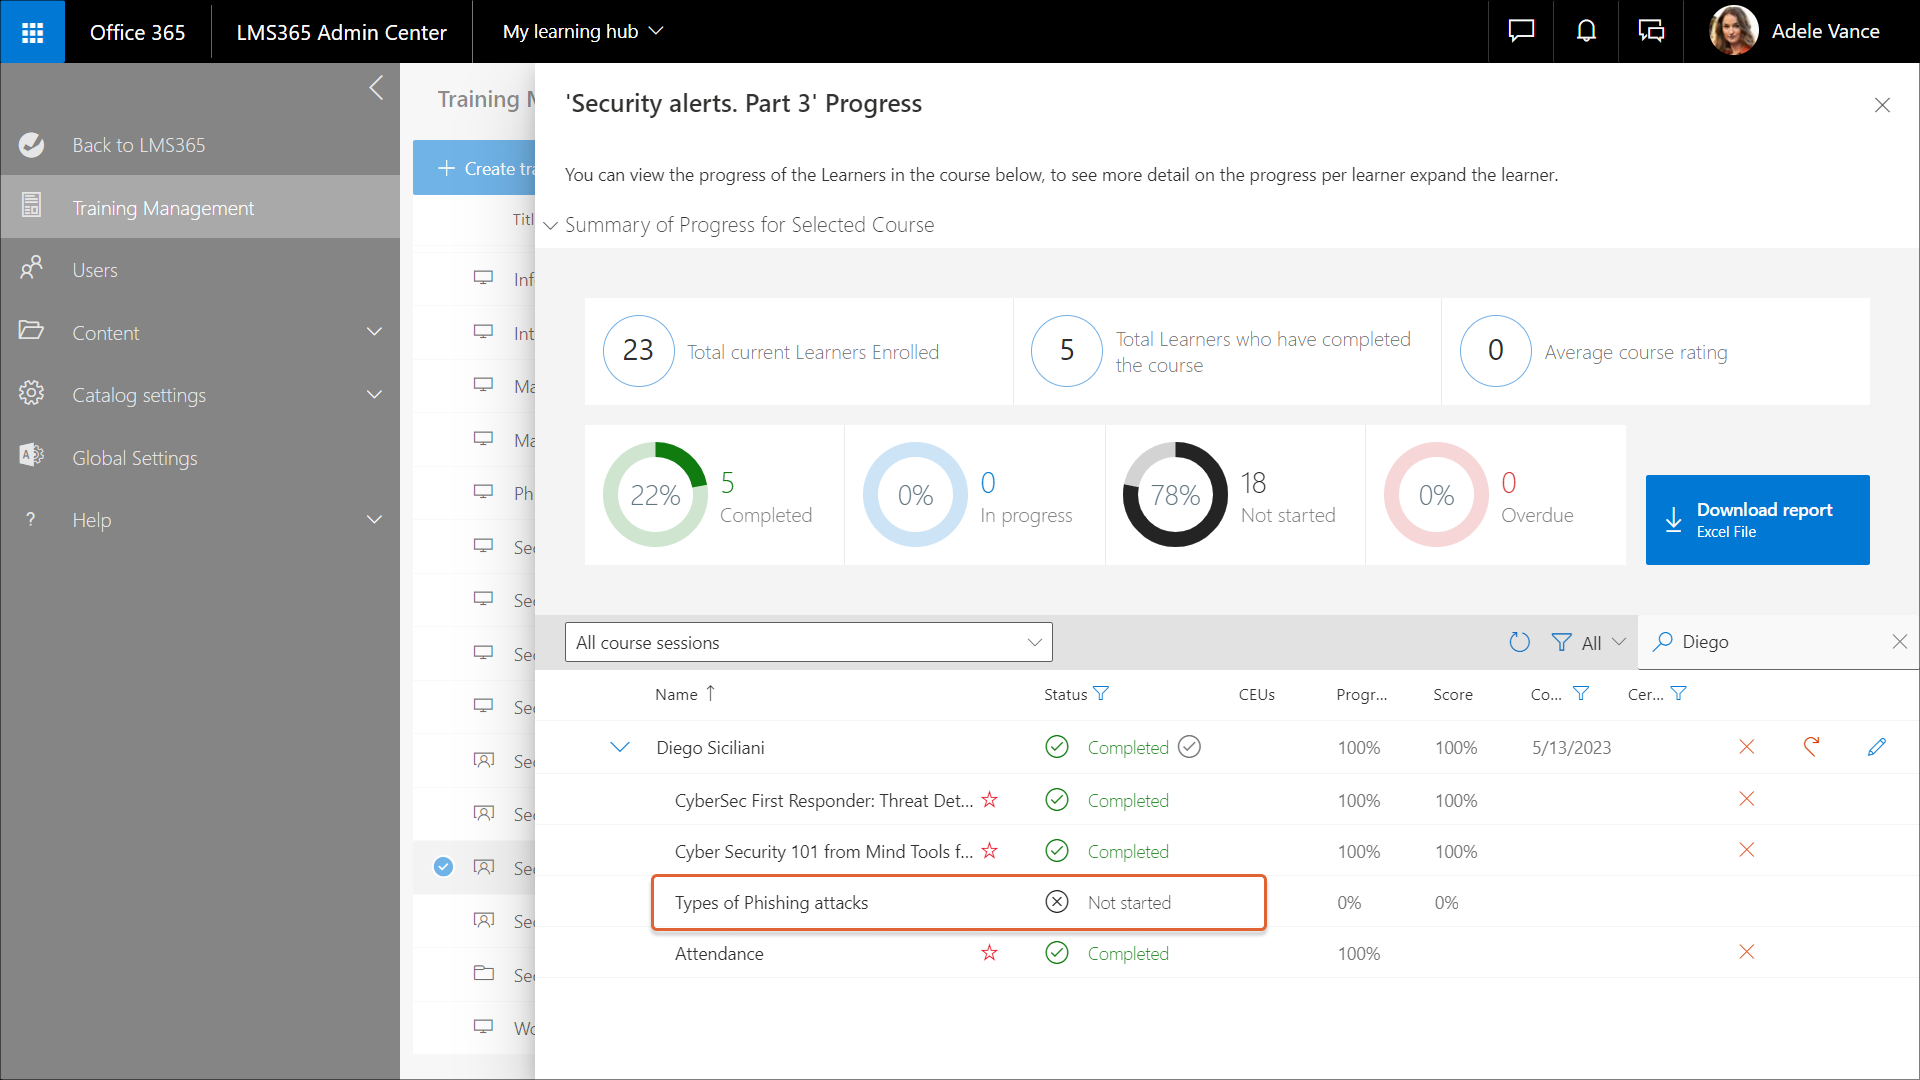1920x1080 pixels.
Task: Open the All course sessions dropdown
Action: [808, 642]
